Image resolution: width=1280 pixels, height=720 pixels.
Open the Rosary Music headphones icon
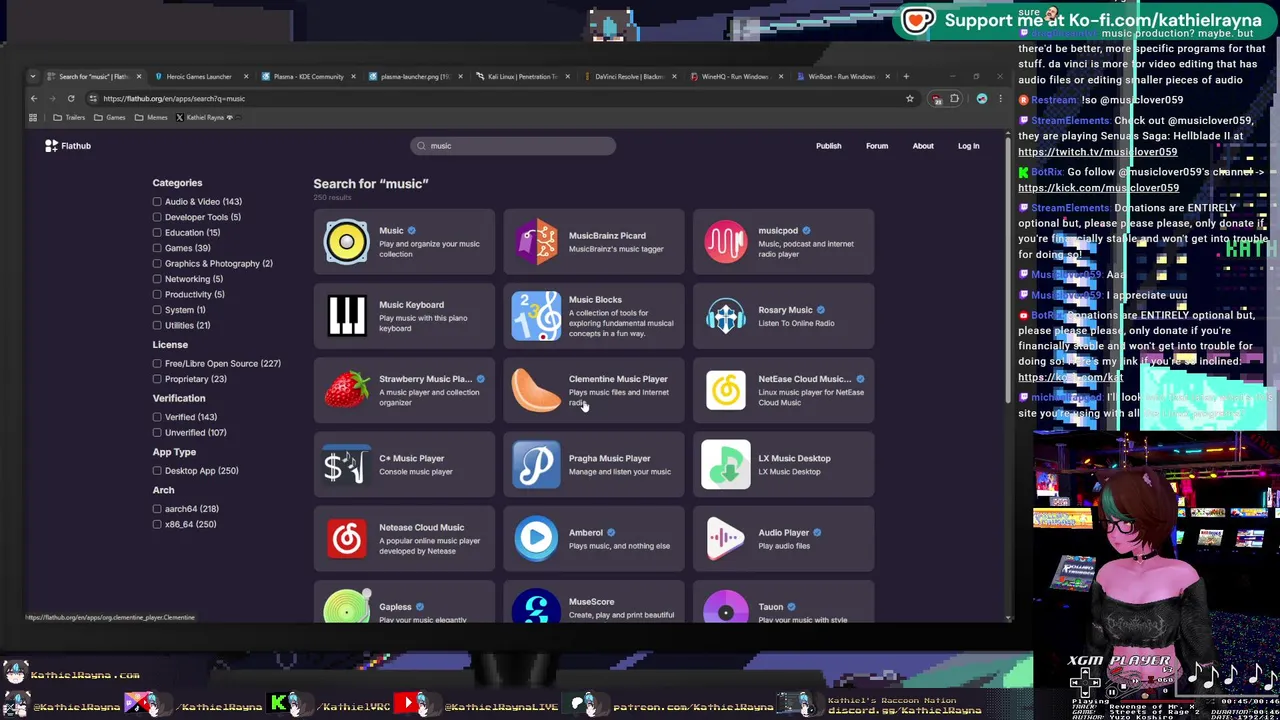(x=726, y=315)
